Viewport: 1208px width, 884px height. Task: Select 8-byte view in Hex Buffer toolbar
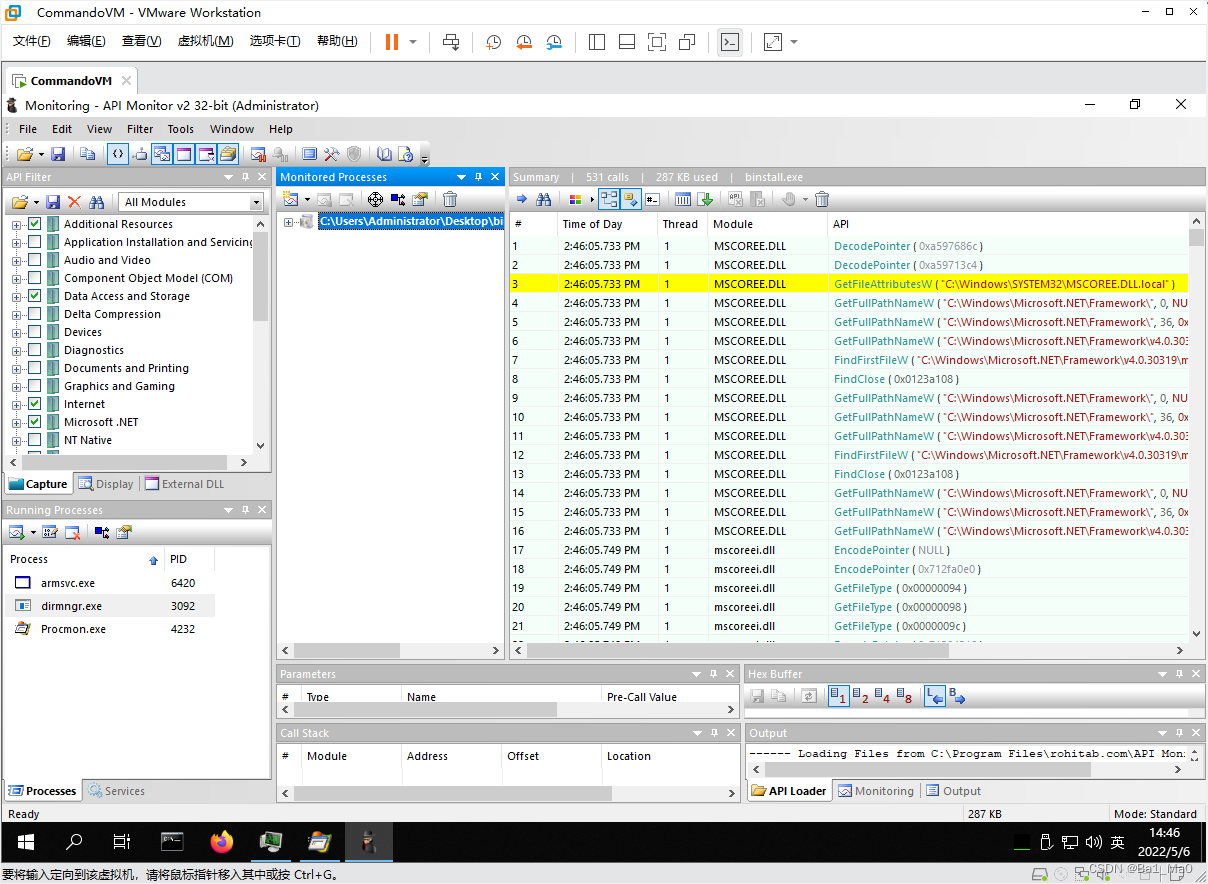click(x=905, y=696)
